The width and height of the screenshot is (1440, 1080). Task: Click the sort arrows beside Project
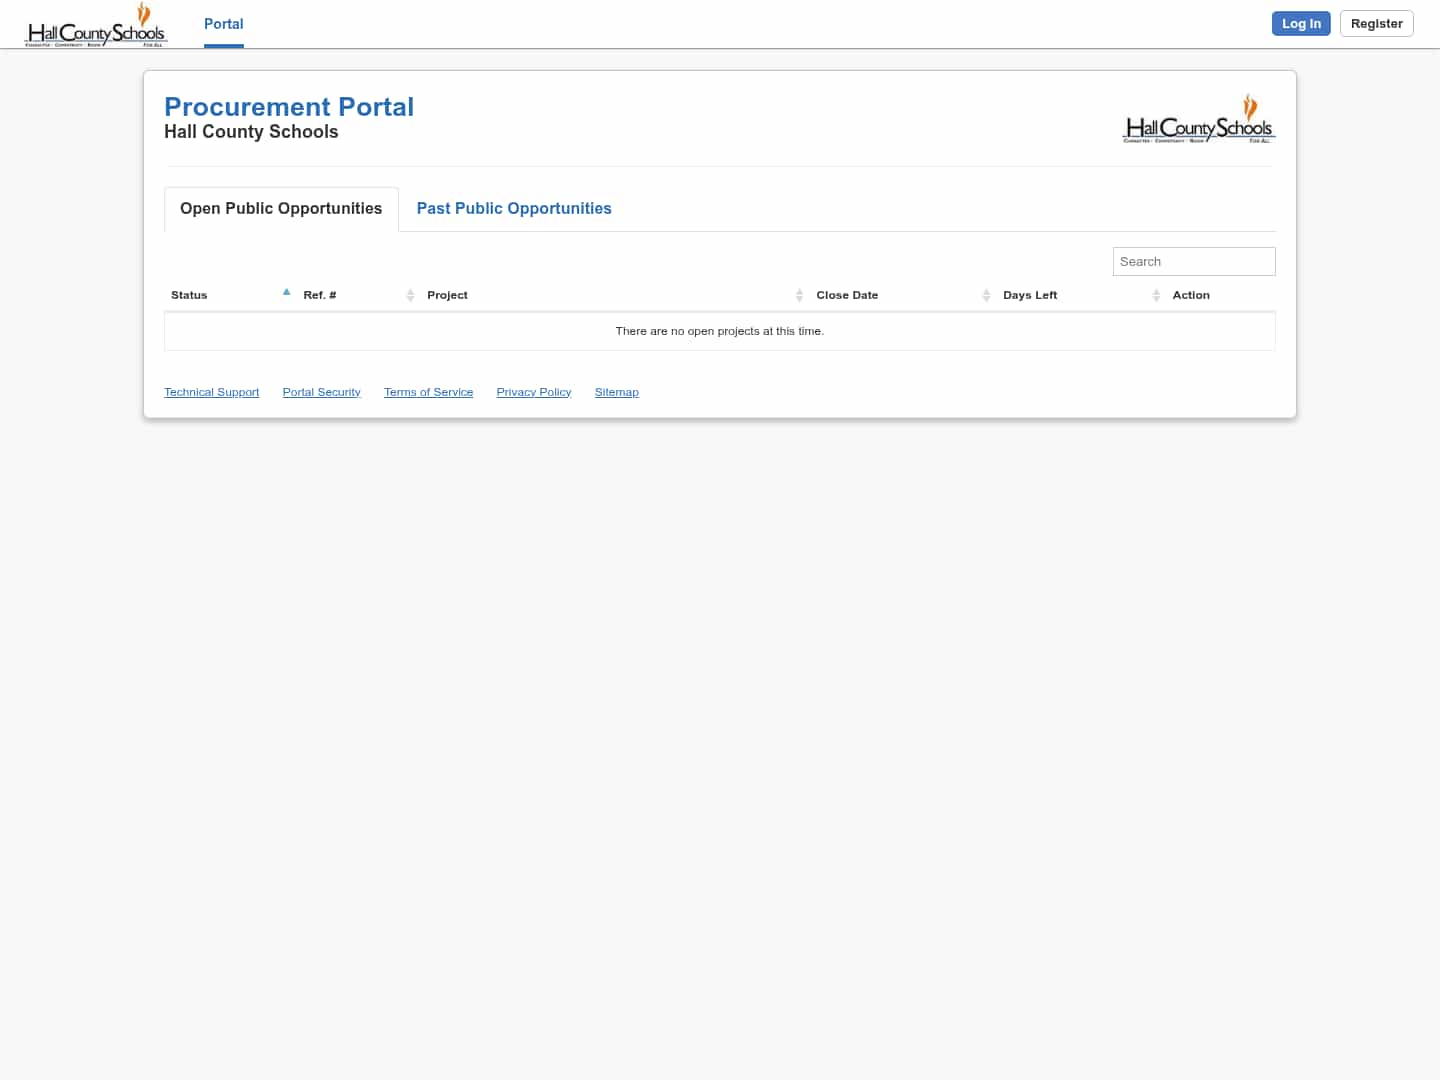click(x=799, y=295)
